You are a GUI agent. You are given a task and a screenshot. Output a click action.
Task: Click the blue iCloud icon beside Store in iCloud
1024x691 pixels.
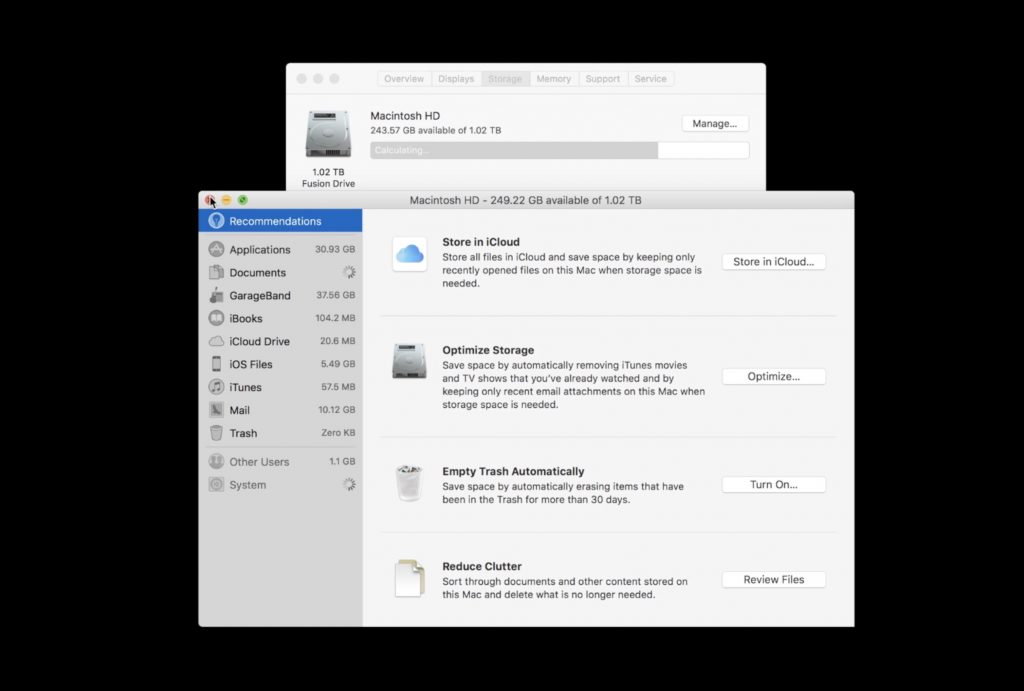pyautogui.click(x=409, y=253)
